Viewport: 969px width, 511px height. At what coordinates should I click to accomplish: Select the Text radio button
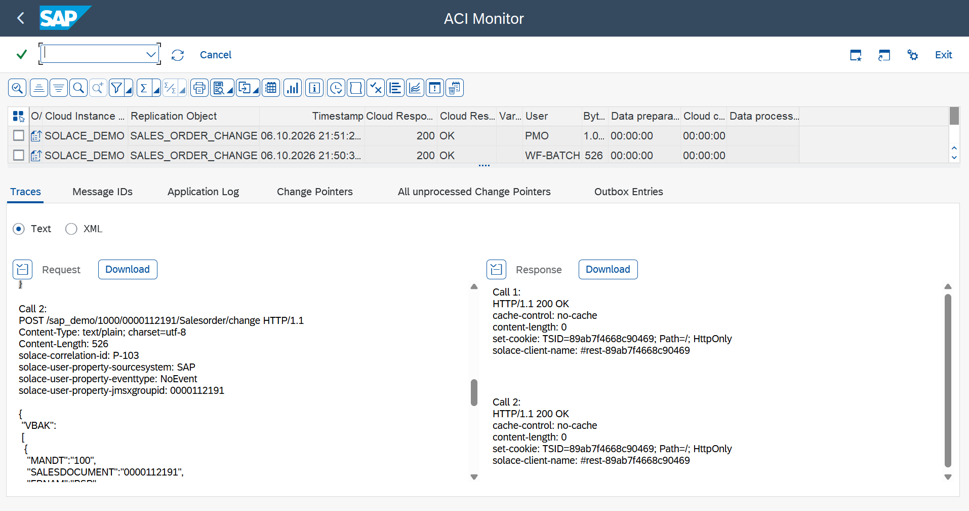click(x=19, y=229)
